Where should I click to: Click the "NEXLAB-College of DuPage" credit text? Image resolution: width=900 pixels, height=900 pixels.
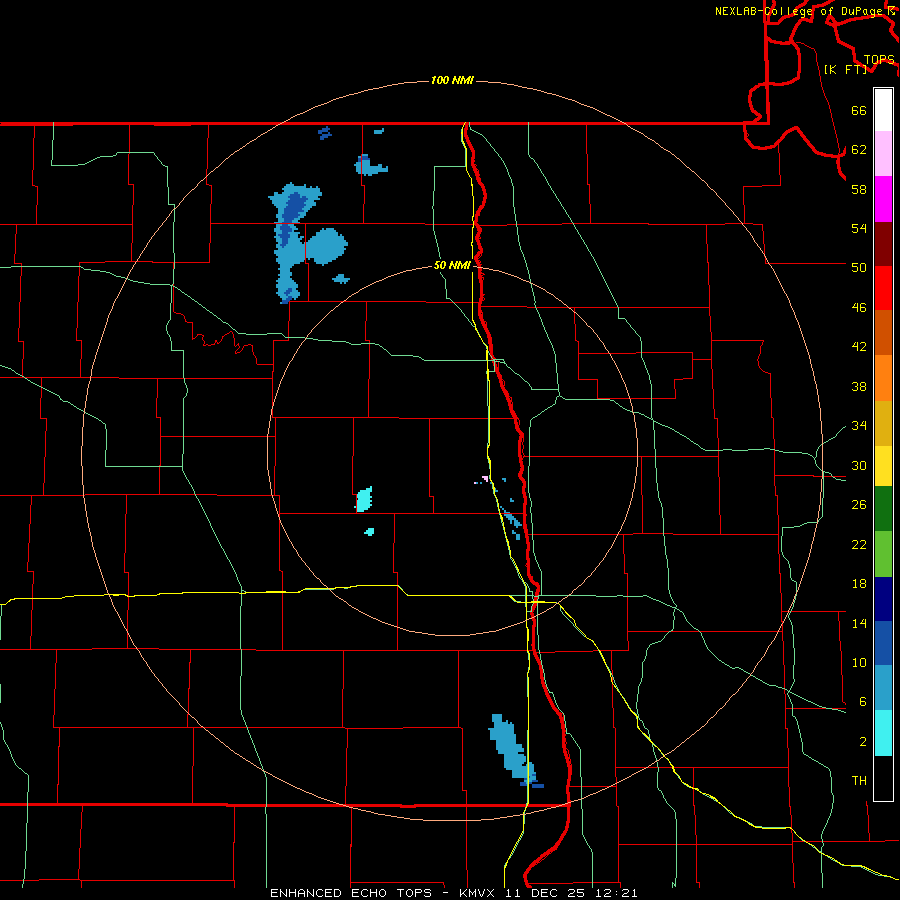coord(798,11)
